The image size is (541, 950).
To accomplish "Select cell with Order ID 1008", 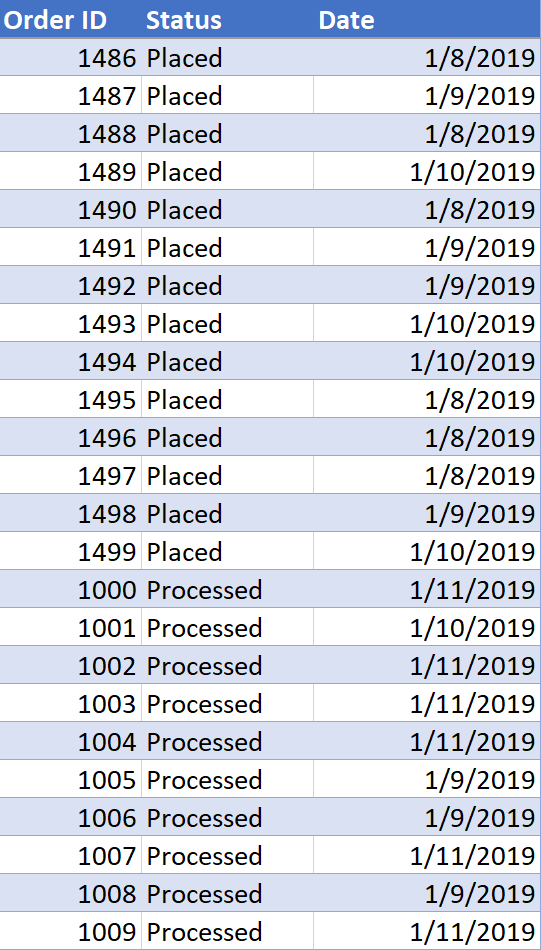I will click(71, 894).
